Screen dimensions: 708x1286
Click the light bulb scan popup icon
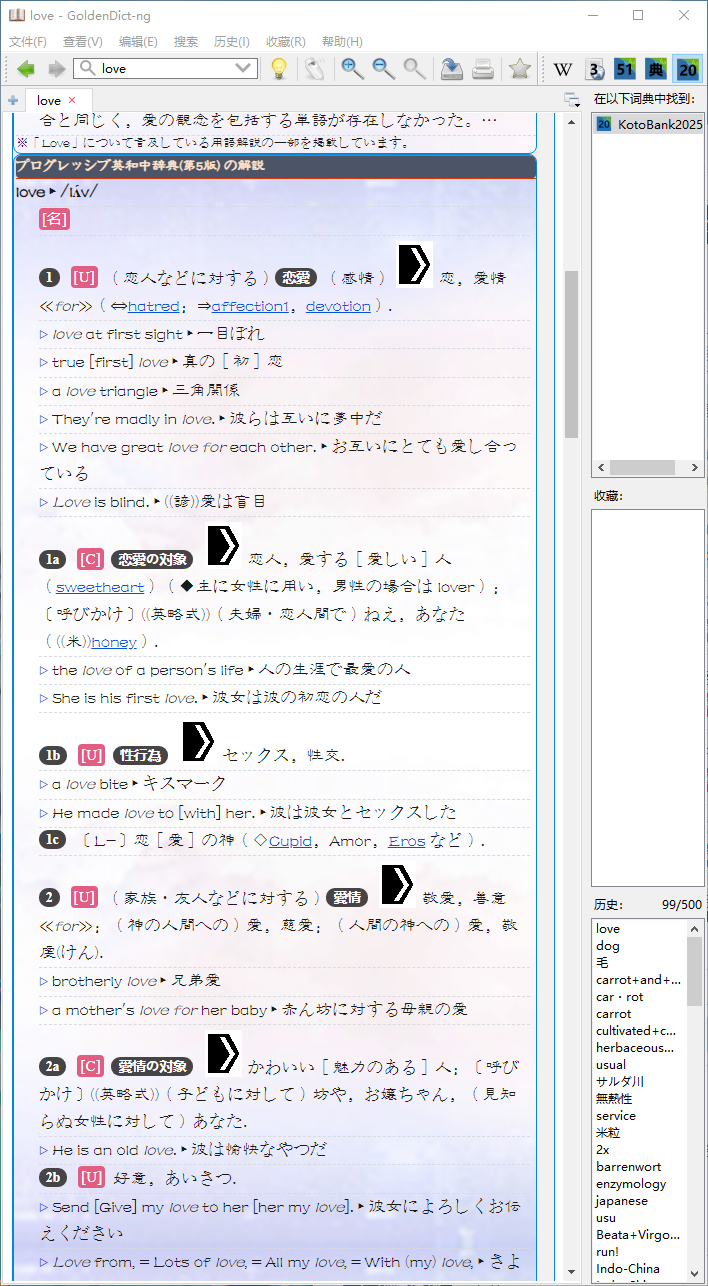tap(279, 69)
